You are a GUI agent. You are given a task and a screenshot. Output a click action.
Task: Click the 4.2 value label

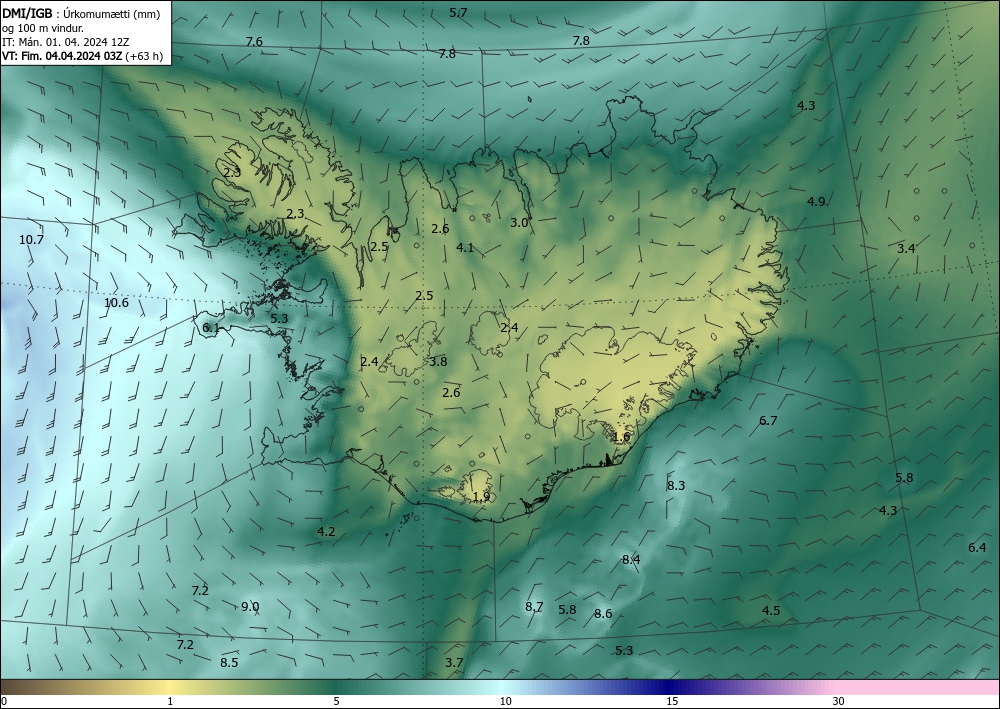(326, 531)
